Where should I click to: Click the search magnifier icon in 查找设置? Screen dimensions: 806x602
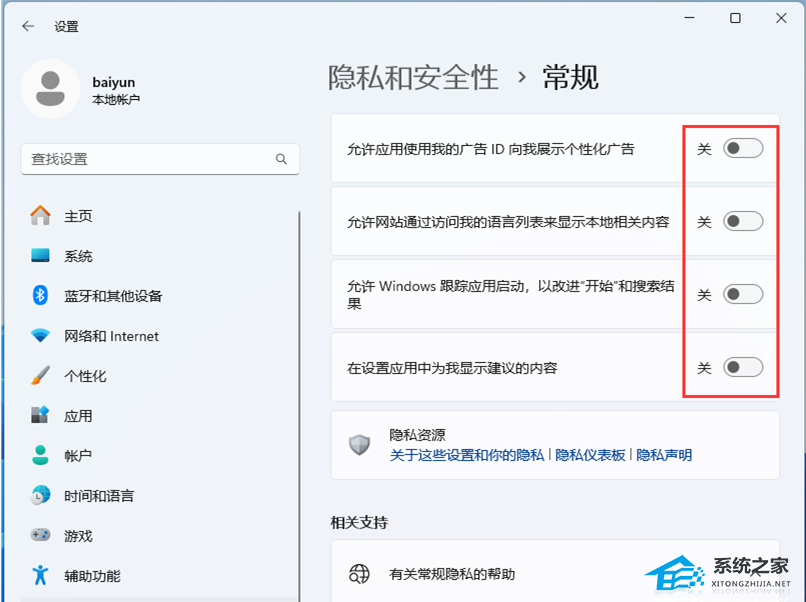coord(282,159)
